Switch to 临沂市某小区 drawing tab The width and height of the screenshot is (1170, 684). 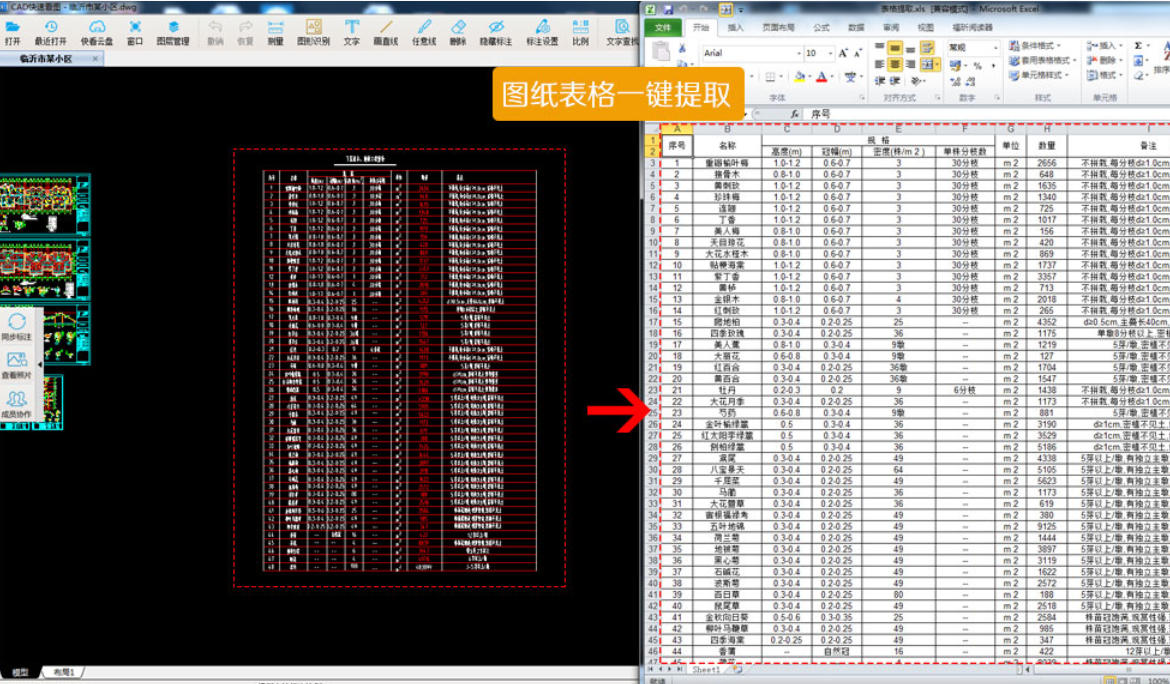point(46,59)
